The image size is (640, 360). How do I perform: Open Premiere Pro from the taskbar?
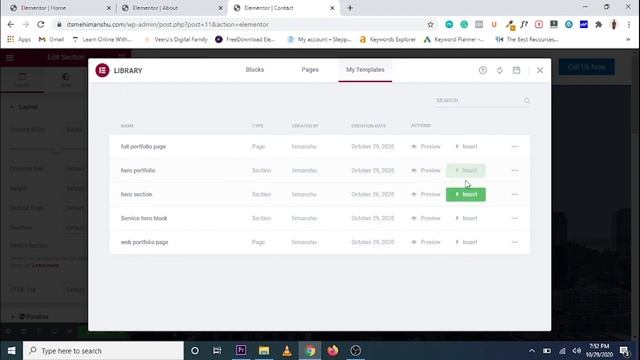click(241, 351)
